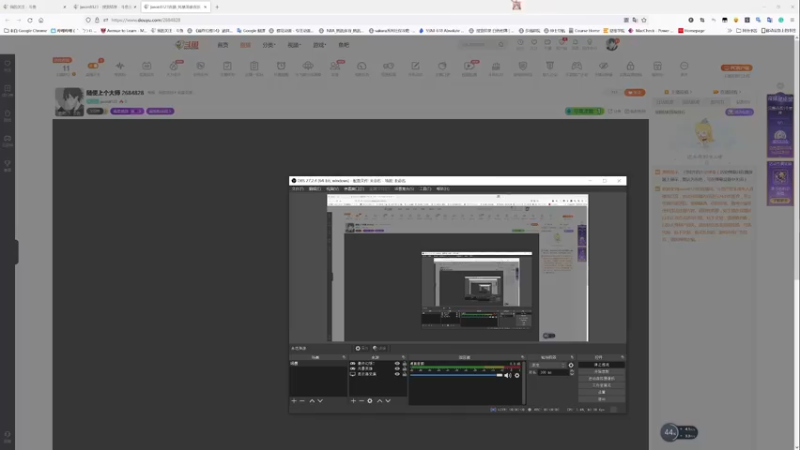This screenshot has height=450, width=800.
Task: Mute the desktop audio speaker icon in OBS mixer
Action: click(x=508, y=376)
